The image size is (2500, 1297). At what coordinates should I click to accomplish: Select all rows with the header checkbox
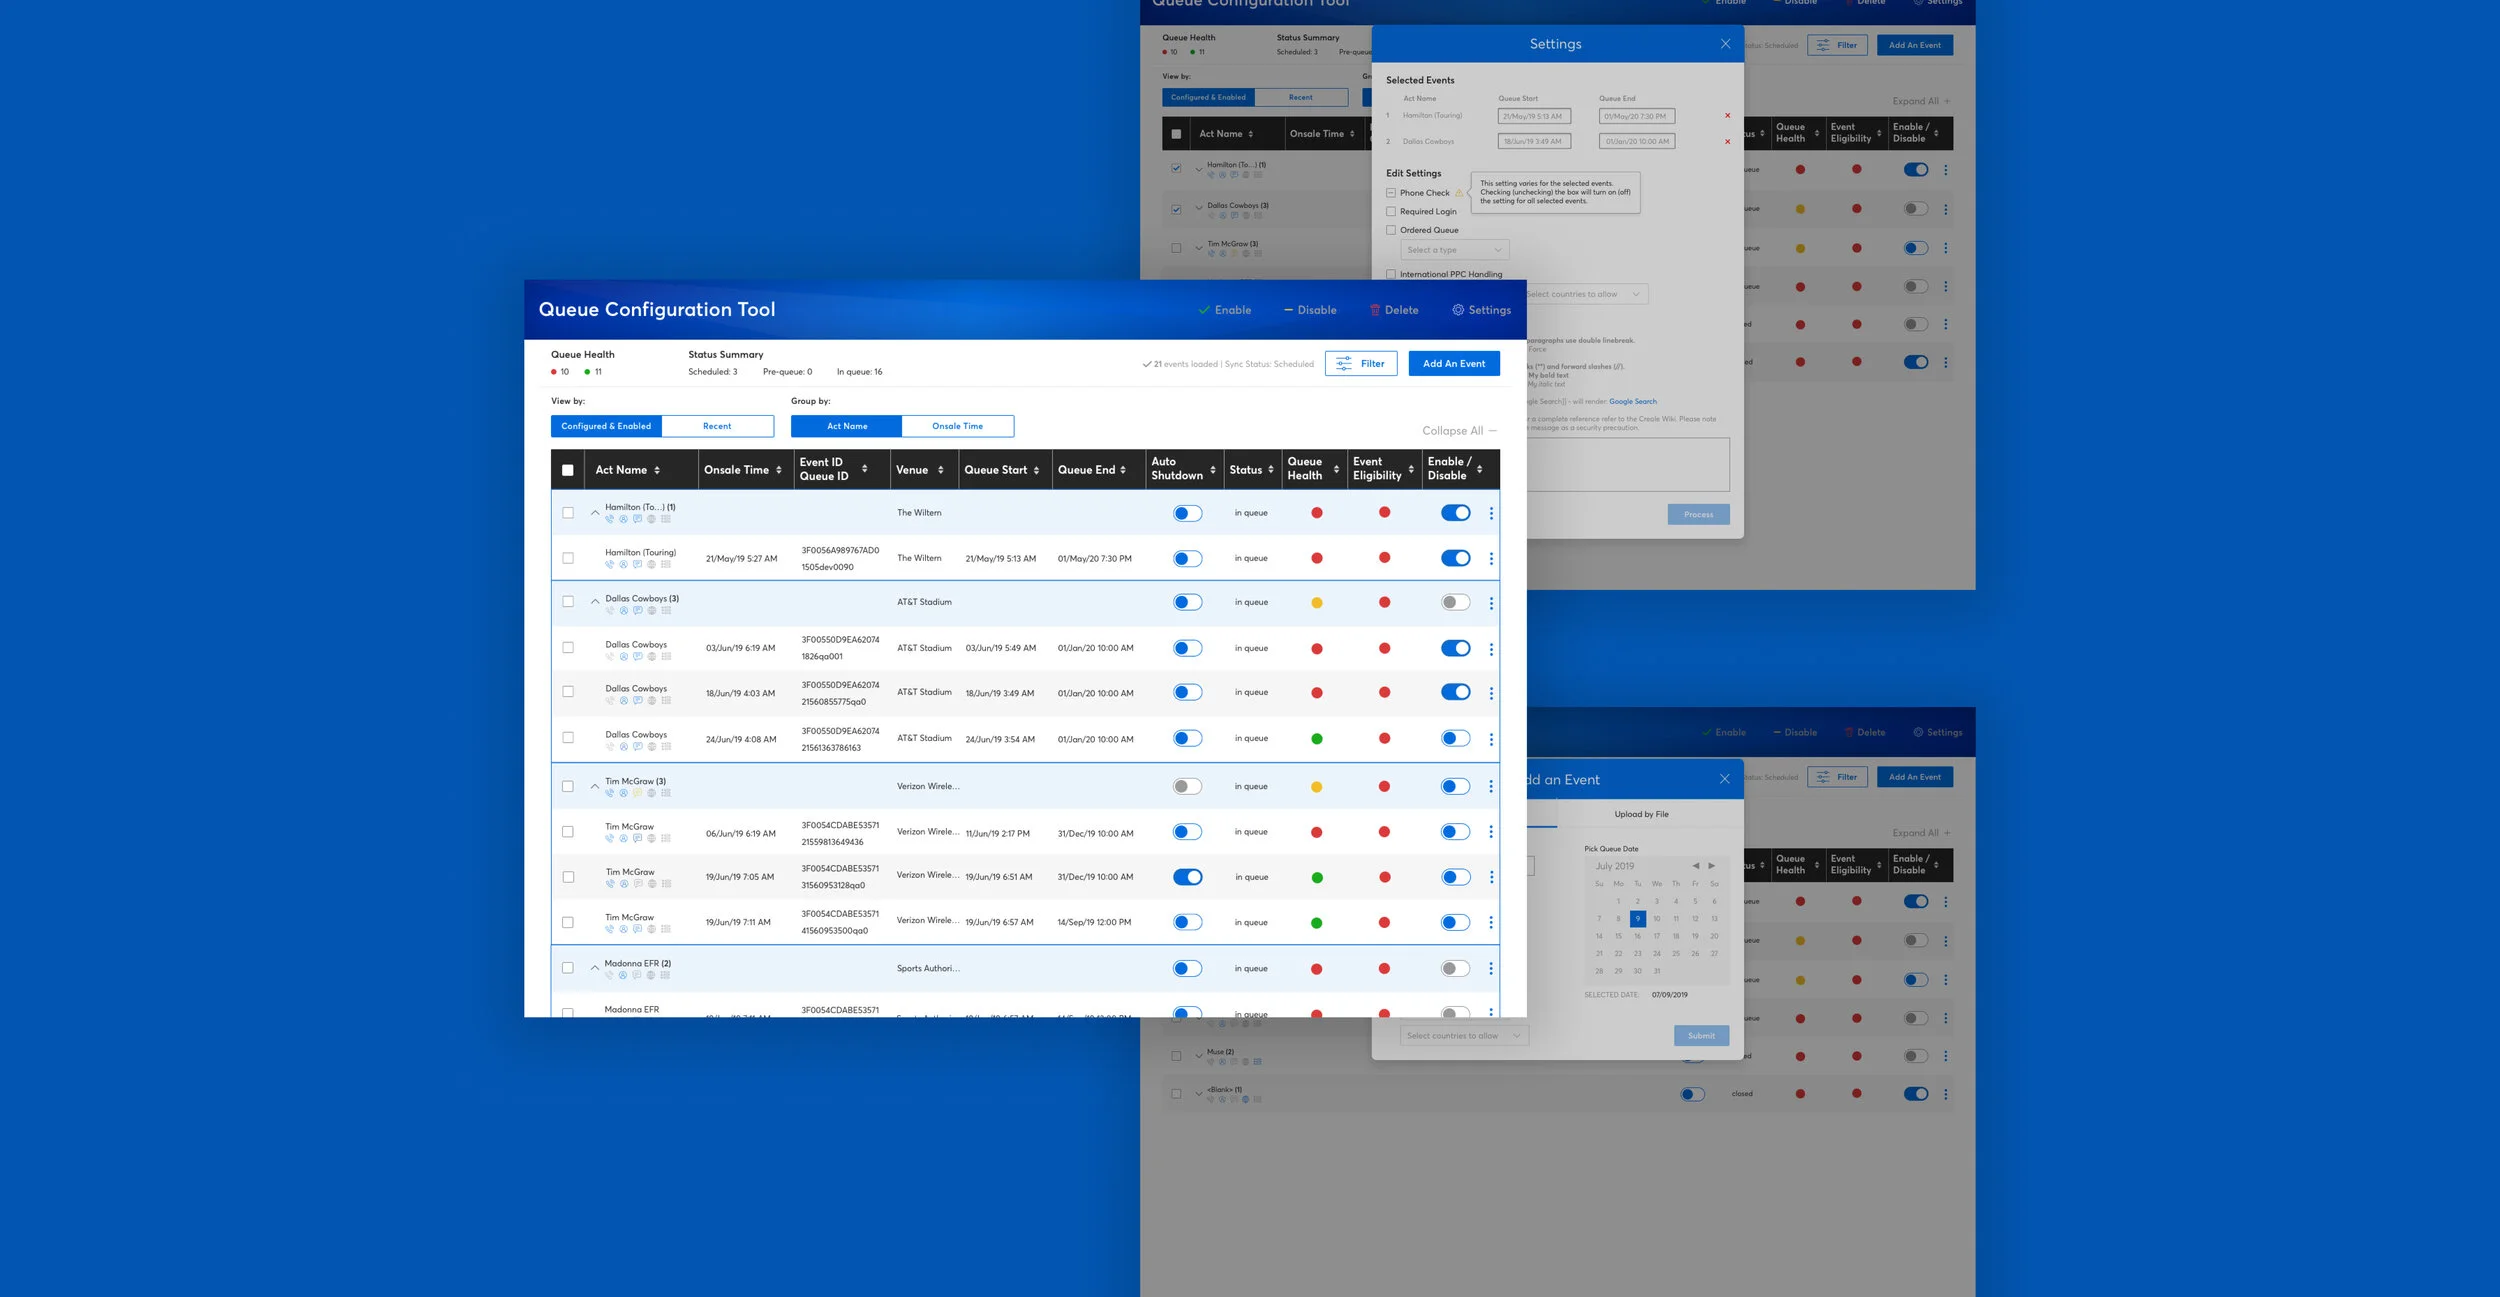click(x=568, y=470)
